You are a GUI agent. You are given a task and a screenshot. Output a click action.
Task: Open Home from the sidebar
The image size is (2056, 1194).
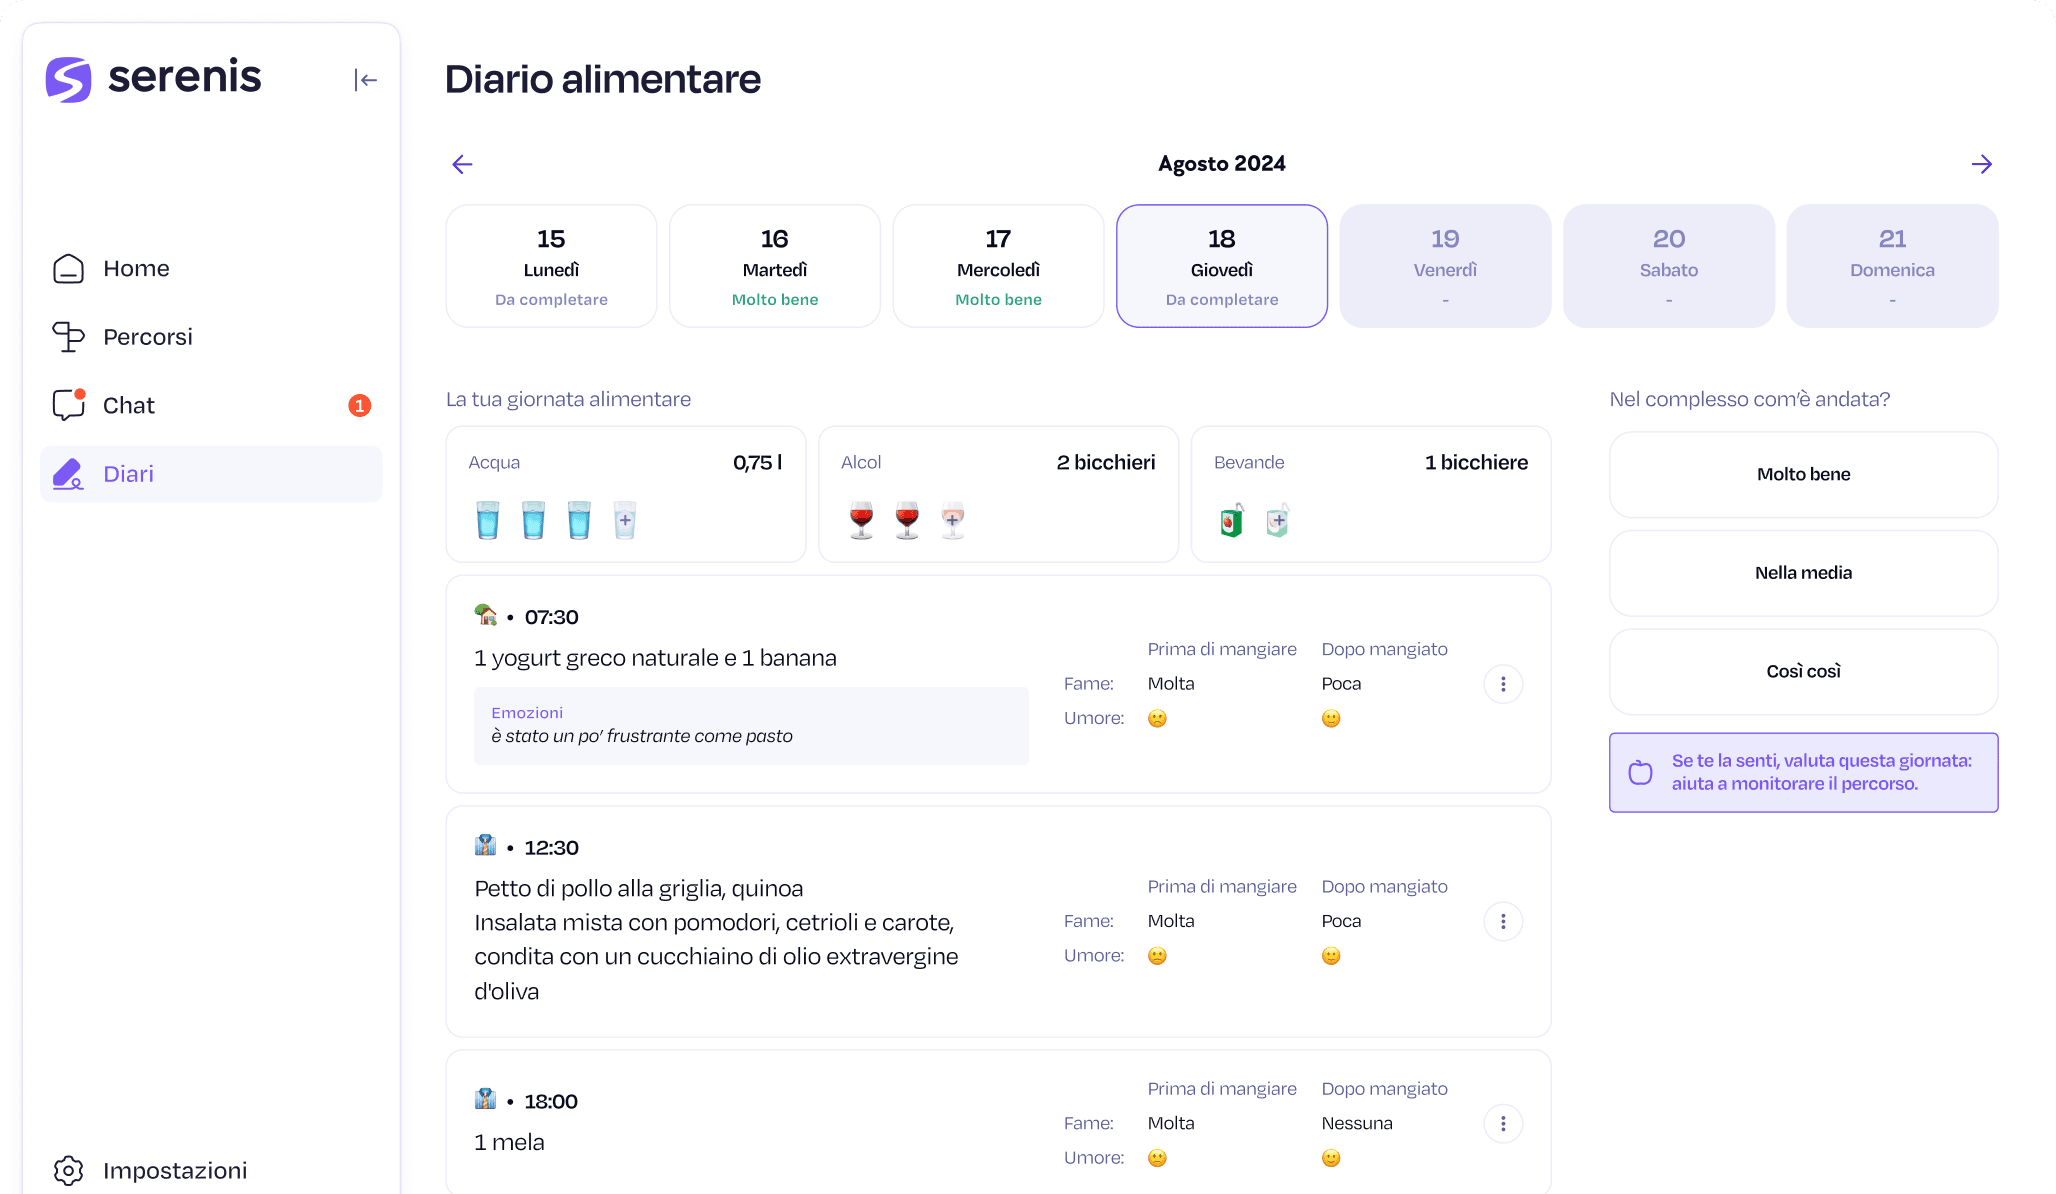click(211, 268)
